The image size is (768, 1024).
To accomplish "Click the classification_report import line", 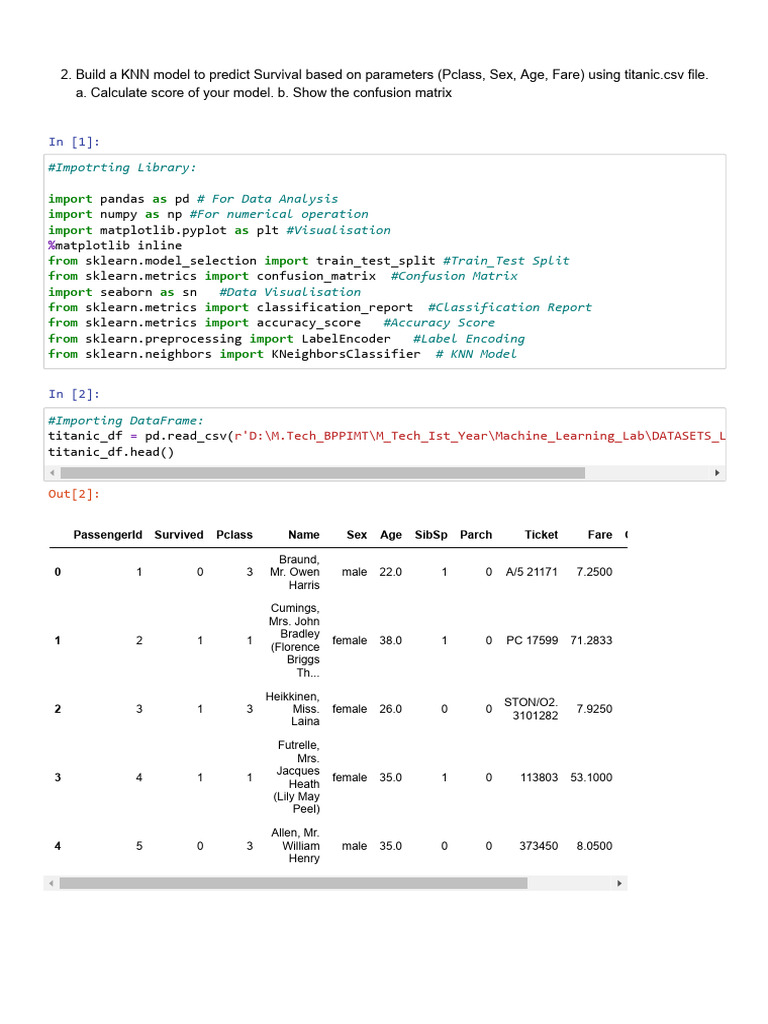I will pos(320,308).
